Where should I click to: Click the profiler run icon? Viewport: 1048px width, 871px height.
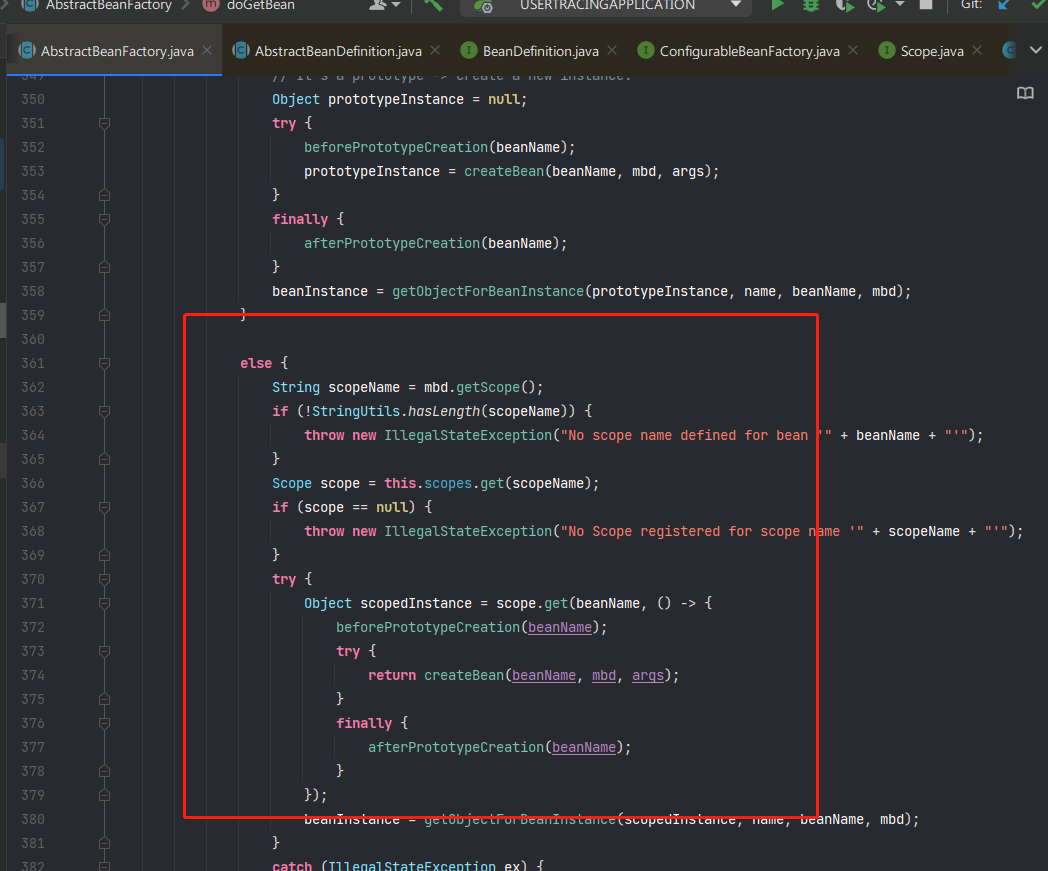876,5
